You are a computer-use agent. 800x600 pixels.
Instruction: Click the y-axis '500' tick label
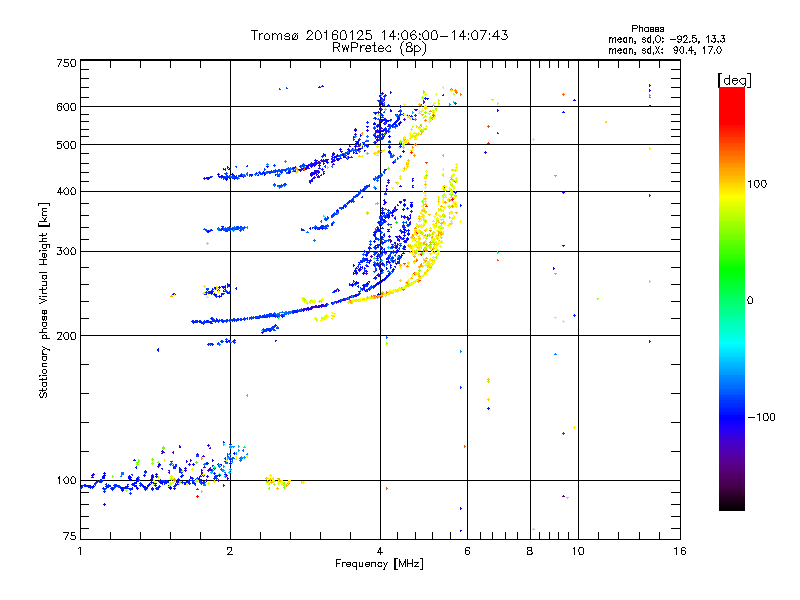[66, 145]
